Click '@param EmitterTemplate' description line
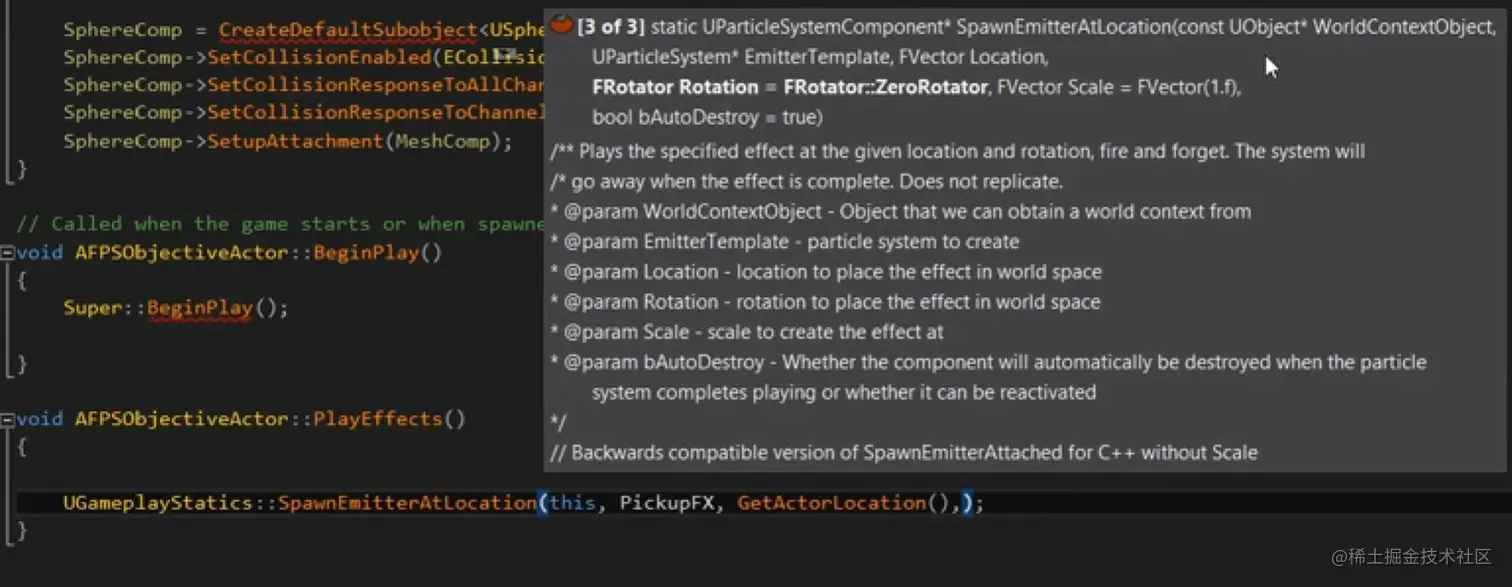1512x587 pixels. coord(785,242)
